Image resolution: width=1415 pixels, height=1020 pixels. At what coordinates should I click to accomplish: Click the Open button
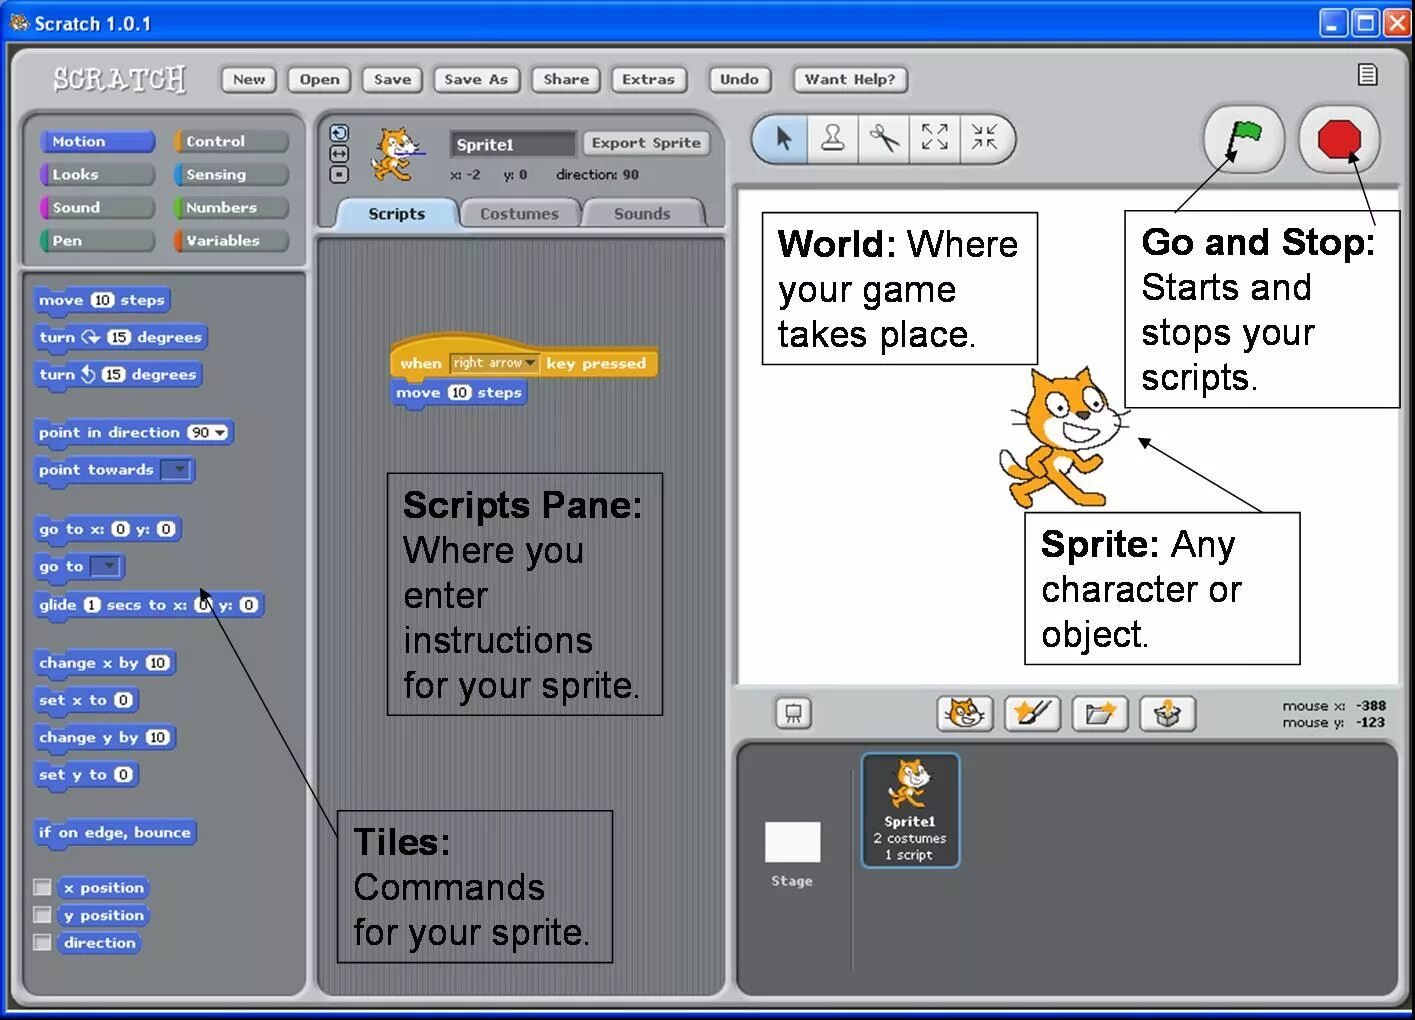tap(319, 79)
